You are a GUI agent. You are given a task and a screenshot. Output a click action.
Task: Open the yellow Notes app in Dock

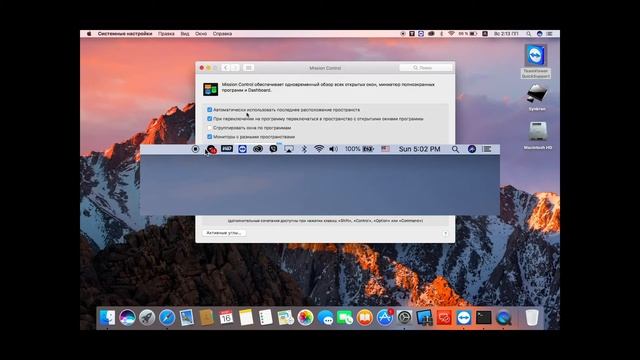pos(246,317)
